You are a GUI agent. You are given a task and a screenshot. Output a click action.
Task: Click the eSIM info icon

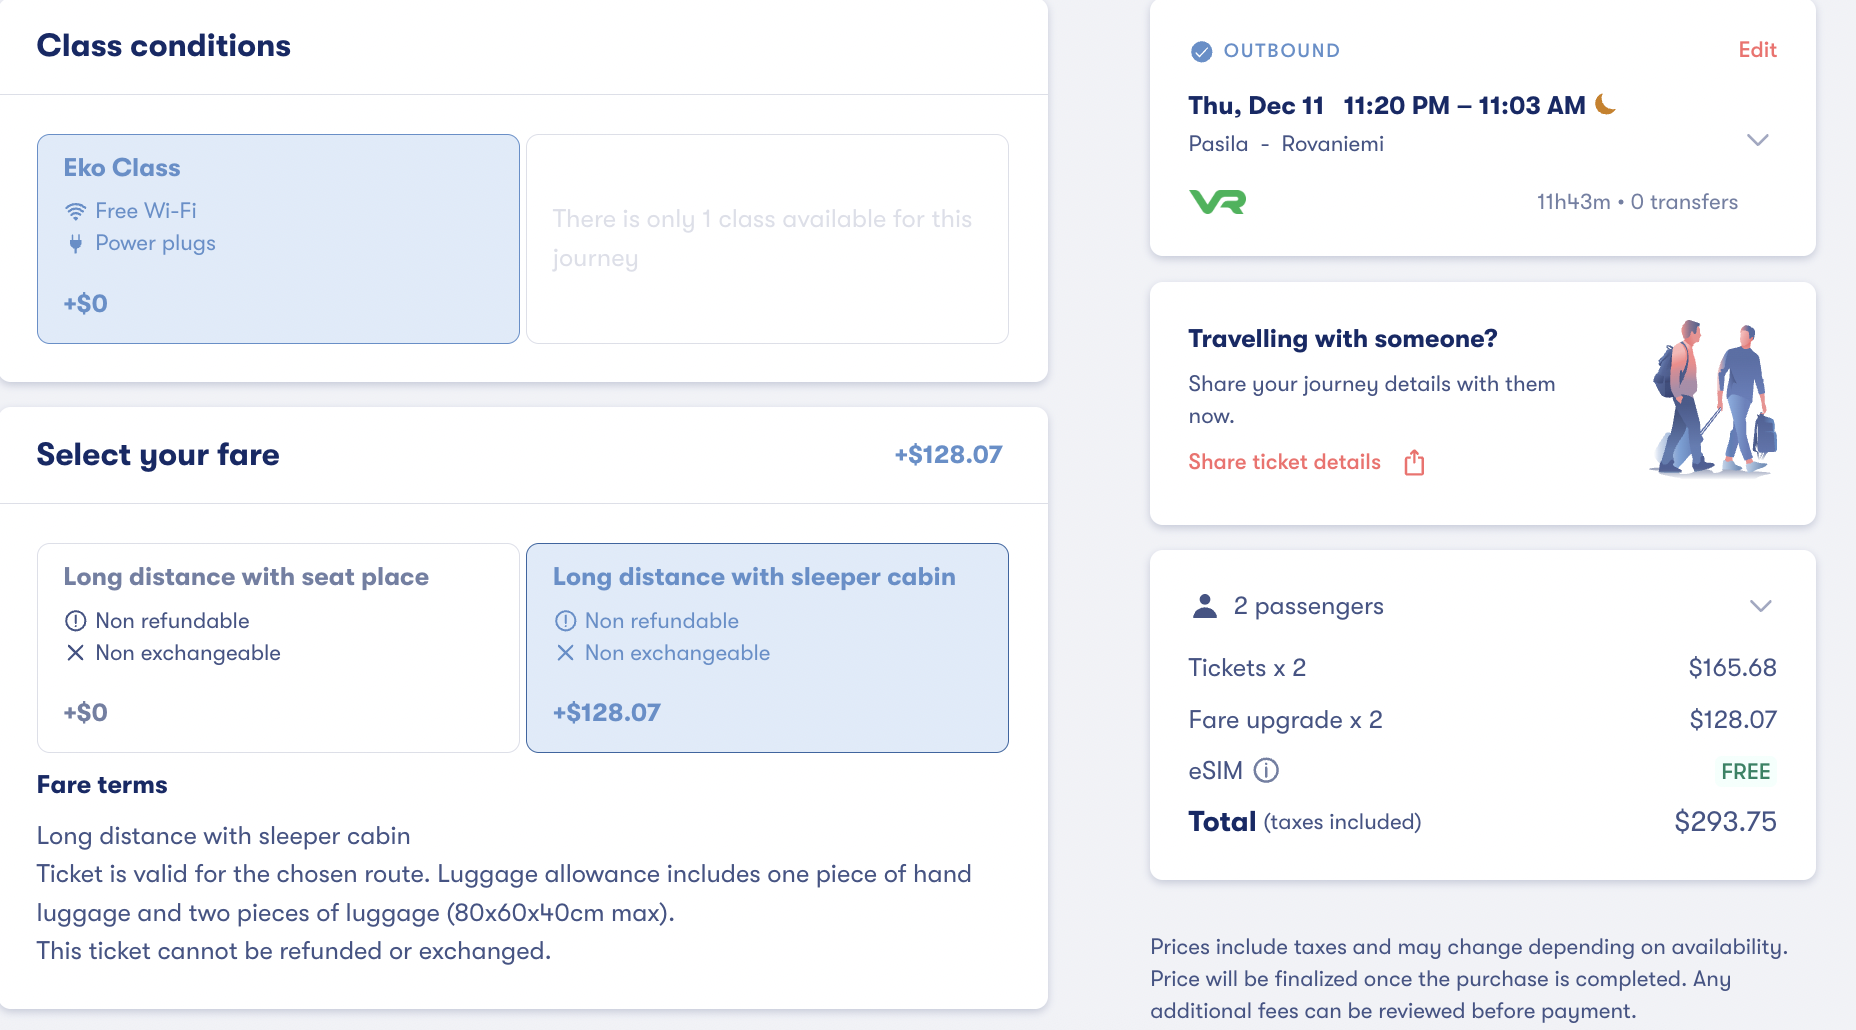click(x=1266, y=770)
